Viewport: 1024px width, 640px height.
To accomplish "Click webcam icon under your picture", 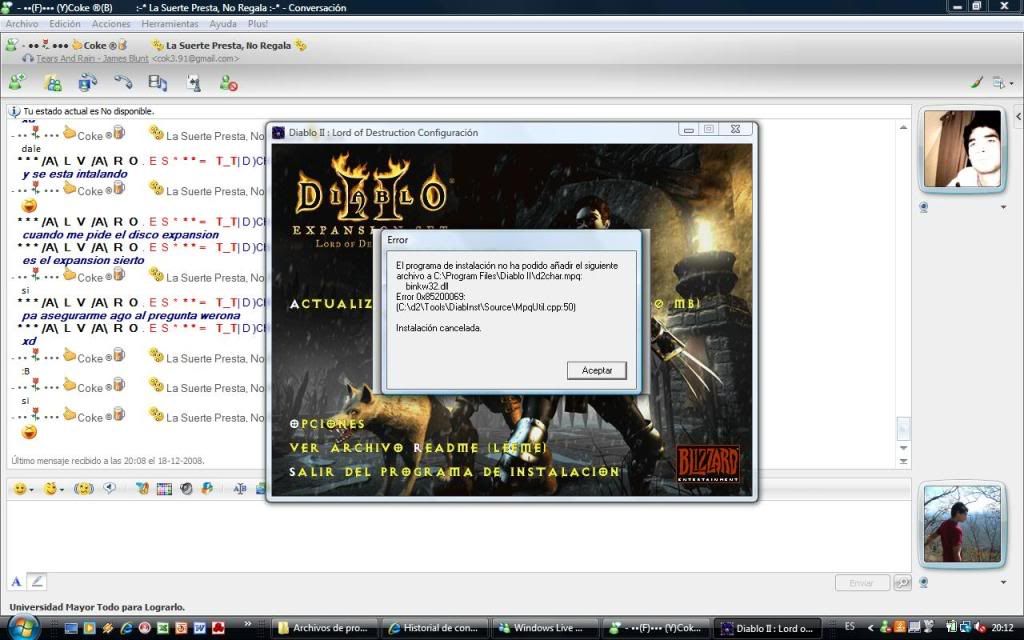I will pos(923,582).
